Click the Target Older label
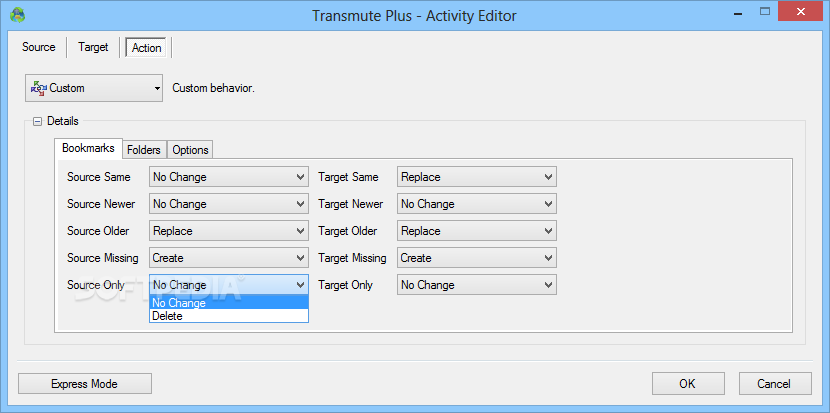 (348, 231)
